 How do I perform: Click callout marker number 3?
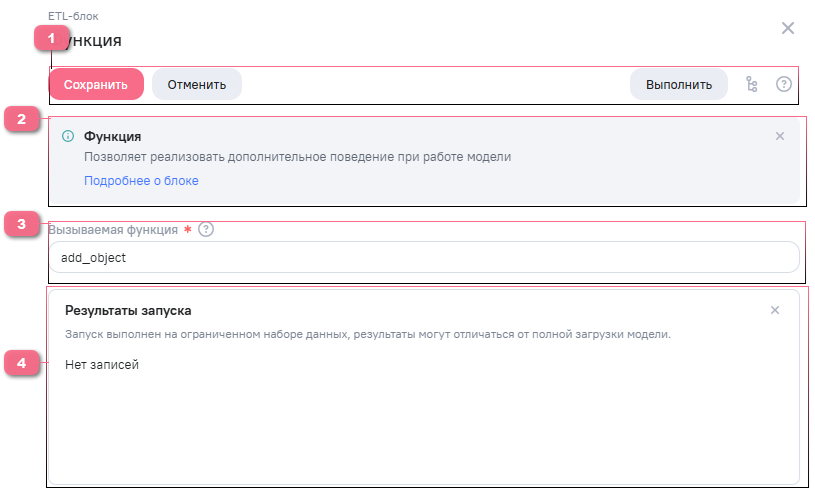click(21, 224)
